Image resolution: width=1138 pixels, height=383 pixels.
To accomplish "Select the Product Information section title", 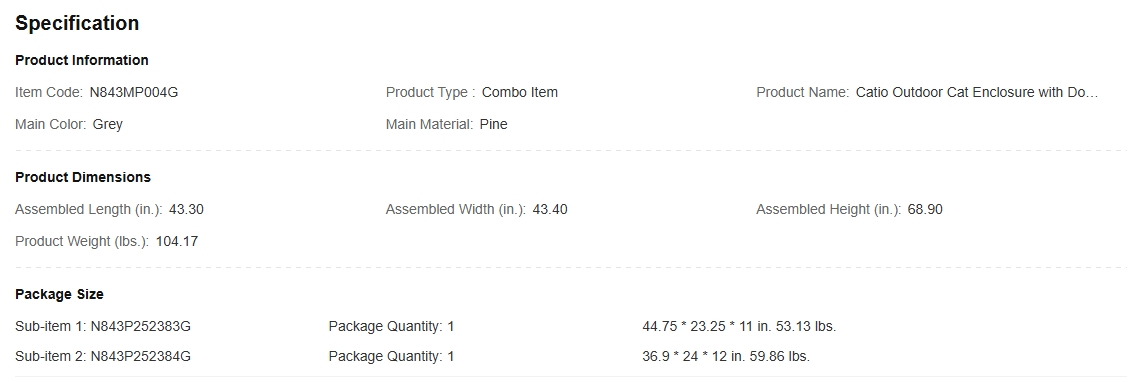I will point(82,60).
